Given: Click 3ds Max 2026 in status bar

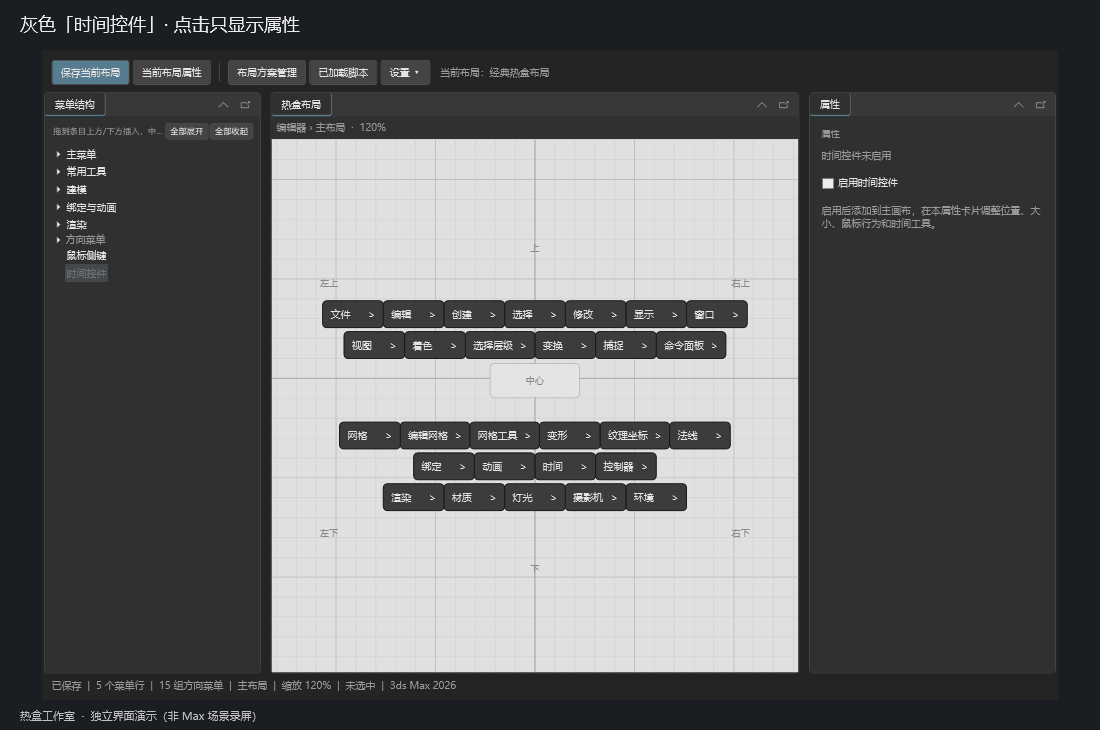Looking at the screenshot, I should [x=423, y=685].
